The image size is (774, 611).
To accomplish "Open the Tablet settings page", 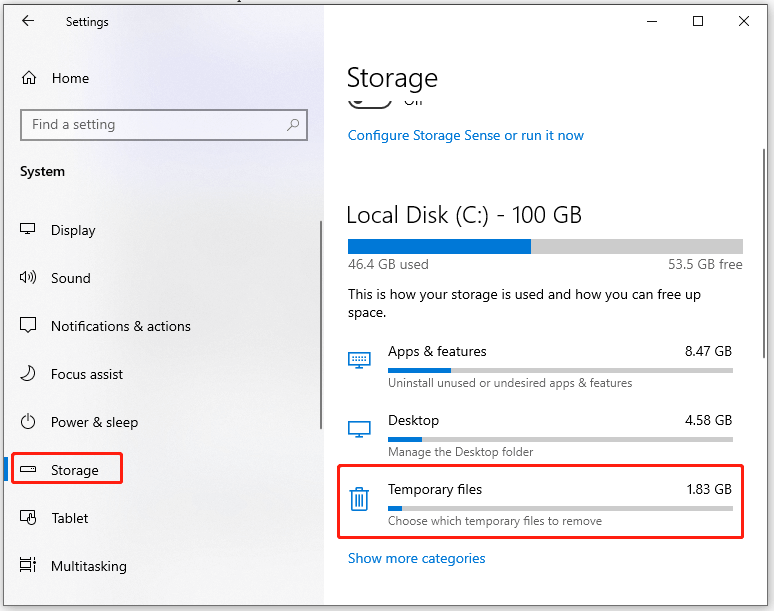I will coord(70,518).
